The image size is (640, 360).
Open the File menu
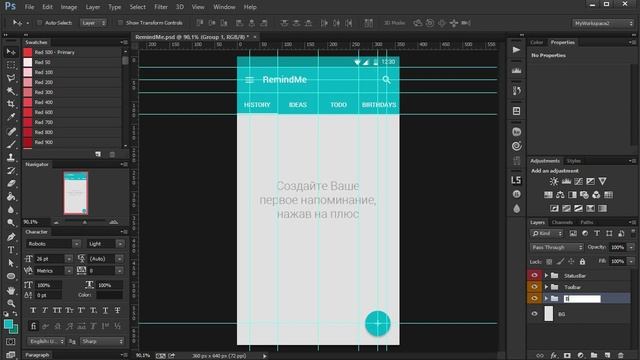tap(29, 7)
